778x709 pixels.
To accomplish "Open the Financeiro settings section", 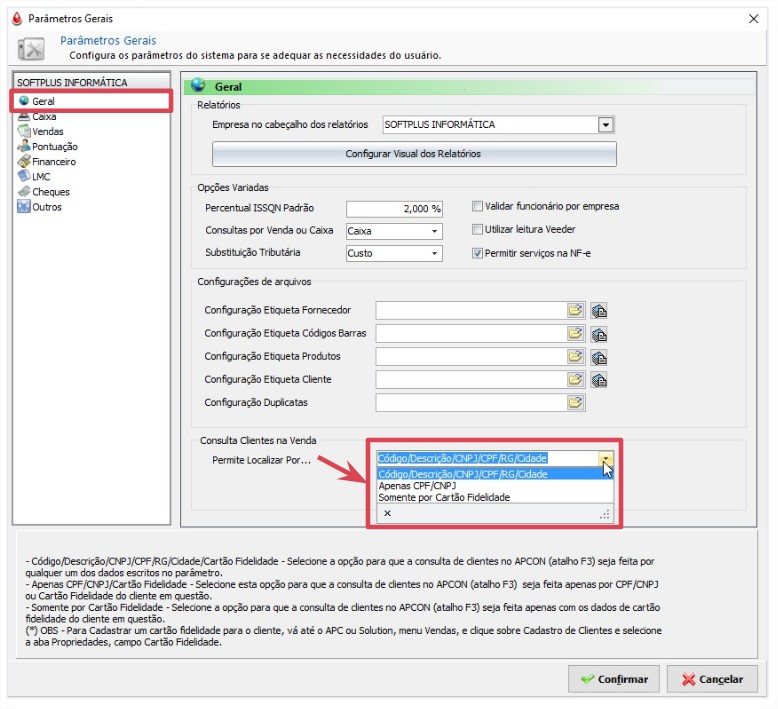I will [x=54, y=162].
